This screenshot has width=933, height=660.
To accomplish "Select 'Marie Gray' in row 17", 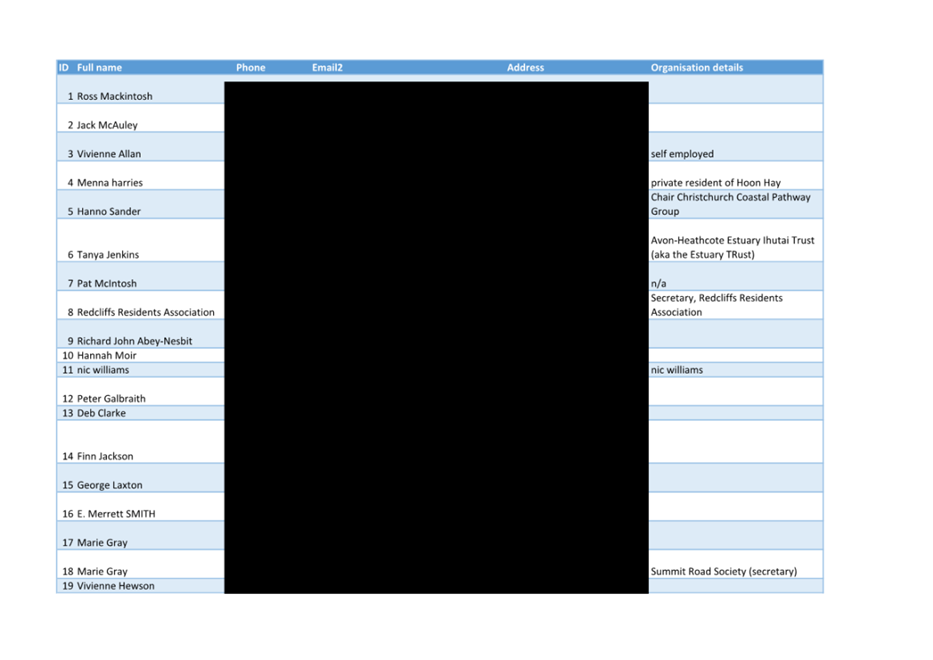I will pyautogui.click(x=102, y=543).
